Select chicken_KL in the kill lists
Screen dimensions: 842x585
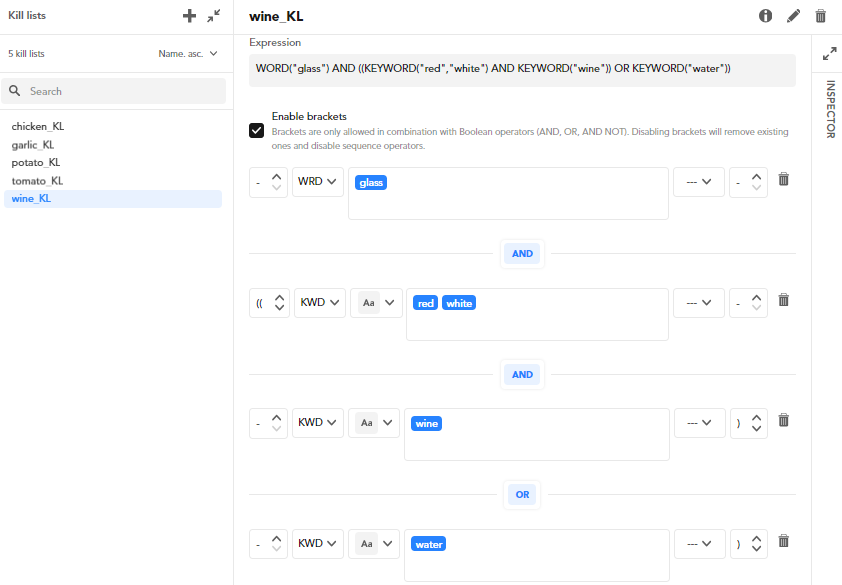38,127
